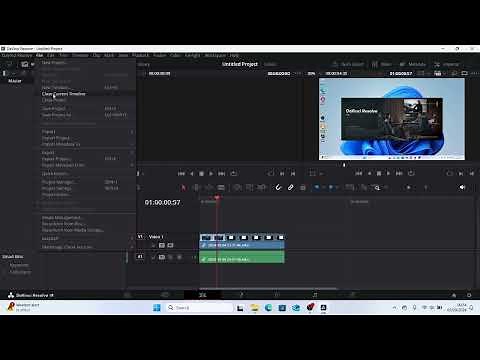Screen dimensions: 480x360
Task: Open viewer options three-dot menu
Action: [475, 73]
